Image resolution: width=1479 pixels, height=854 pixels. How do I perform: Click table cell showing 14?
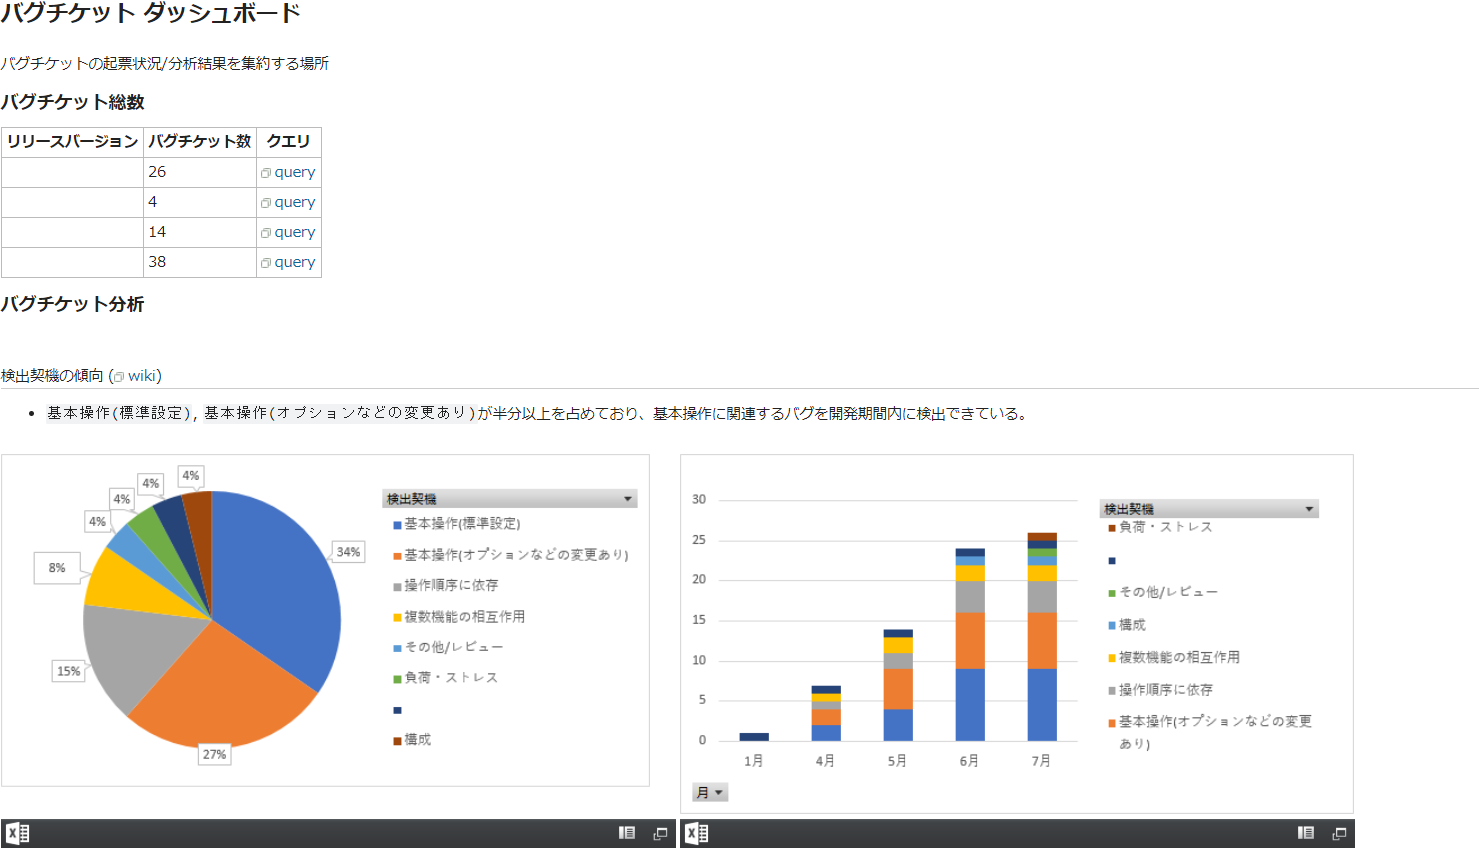tap(200, 232)
